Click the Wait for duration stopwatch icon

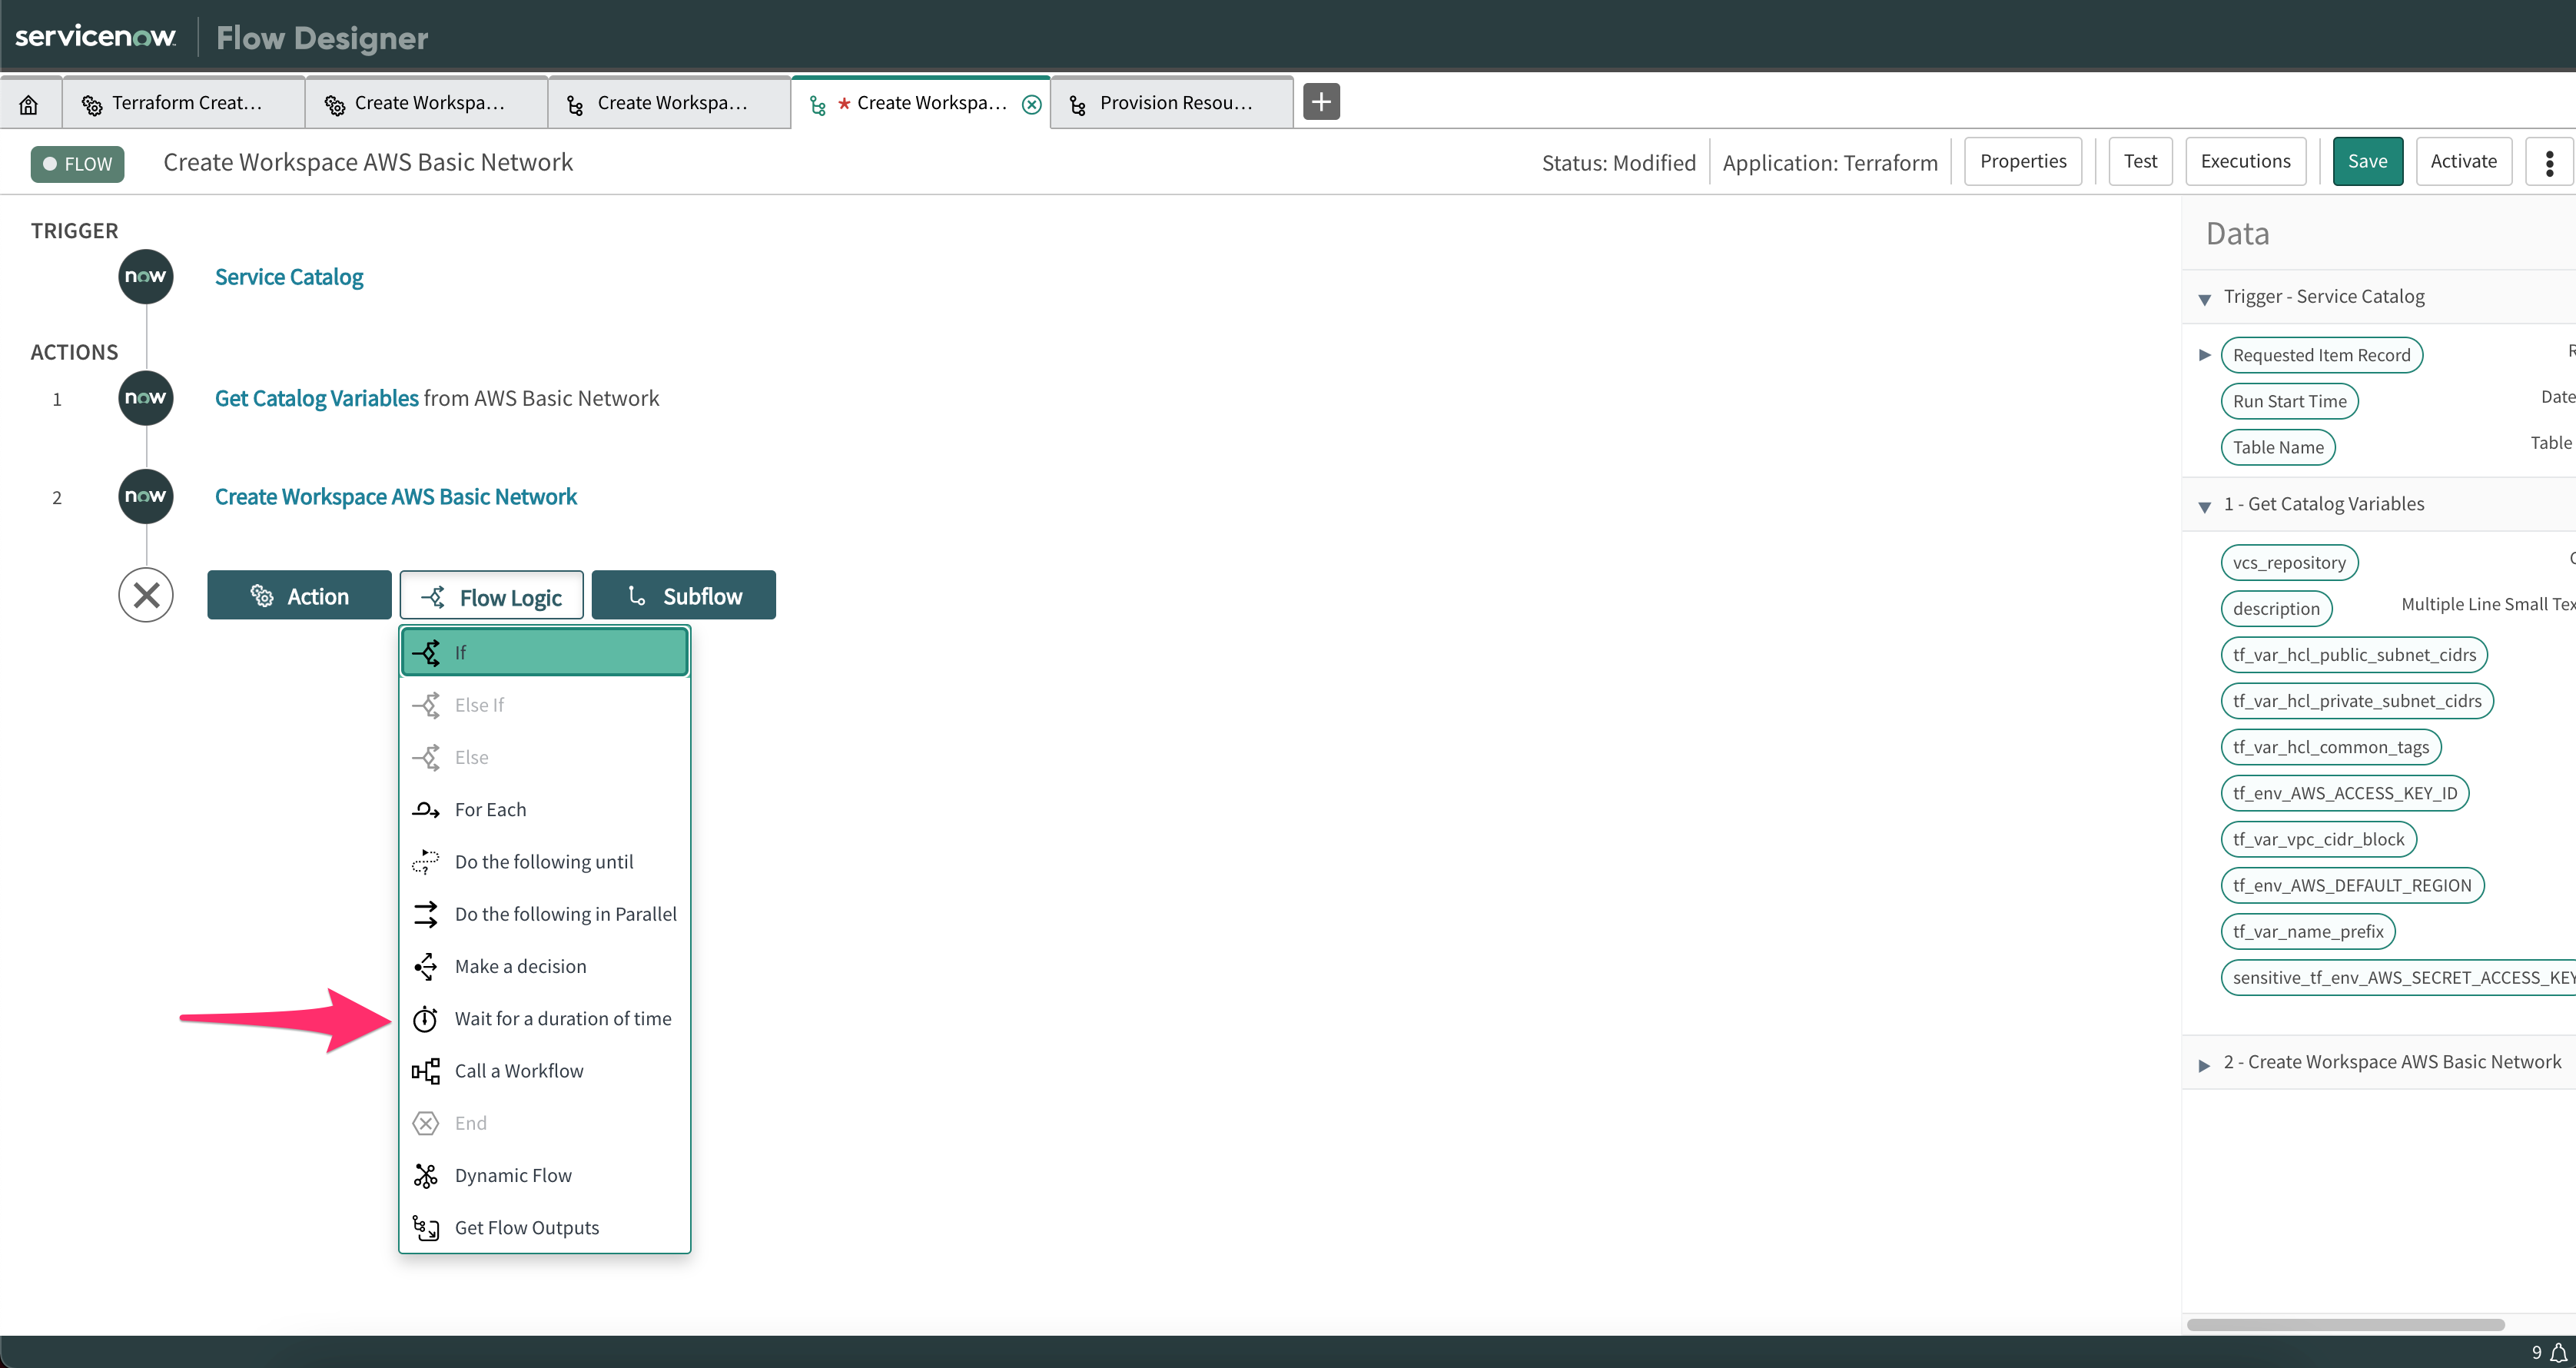click(426, 1019)
